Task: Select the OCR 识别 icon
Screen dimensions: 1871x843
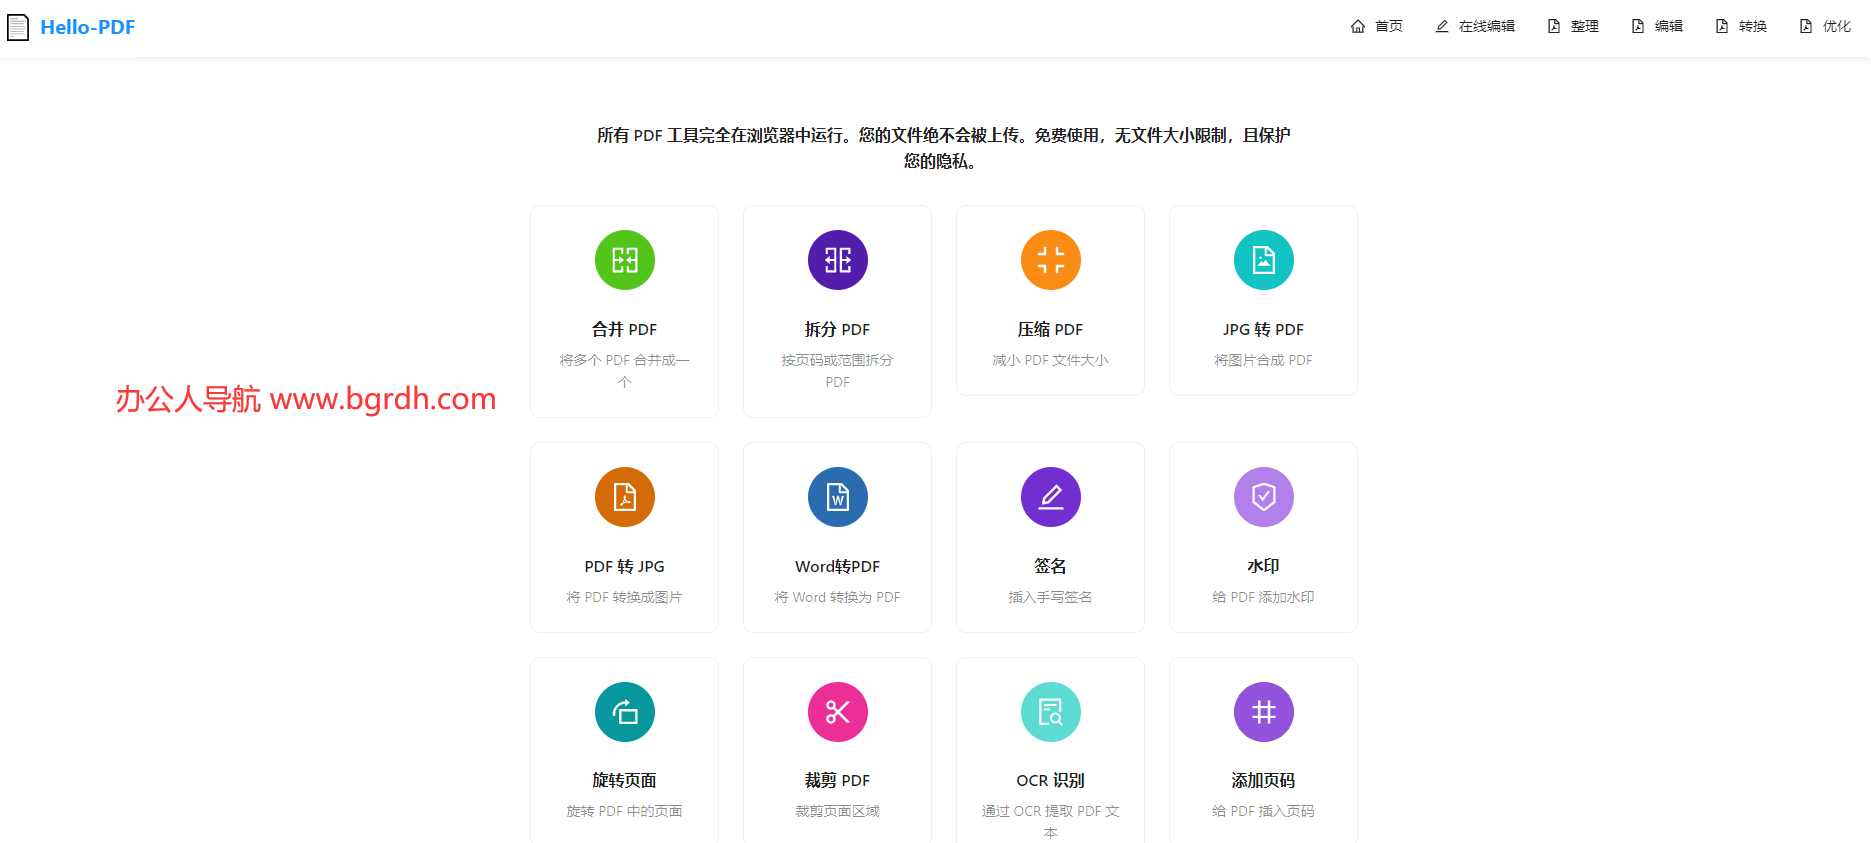Action: coord(1050,712)
